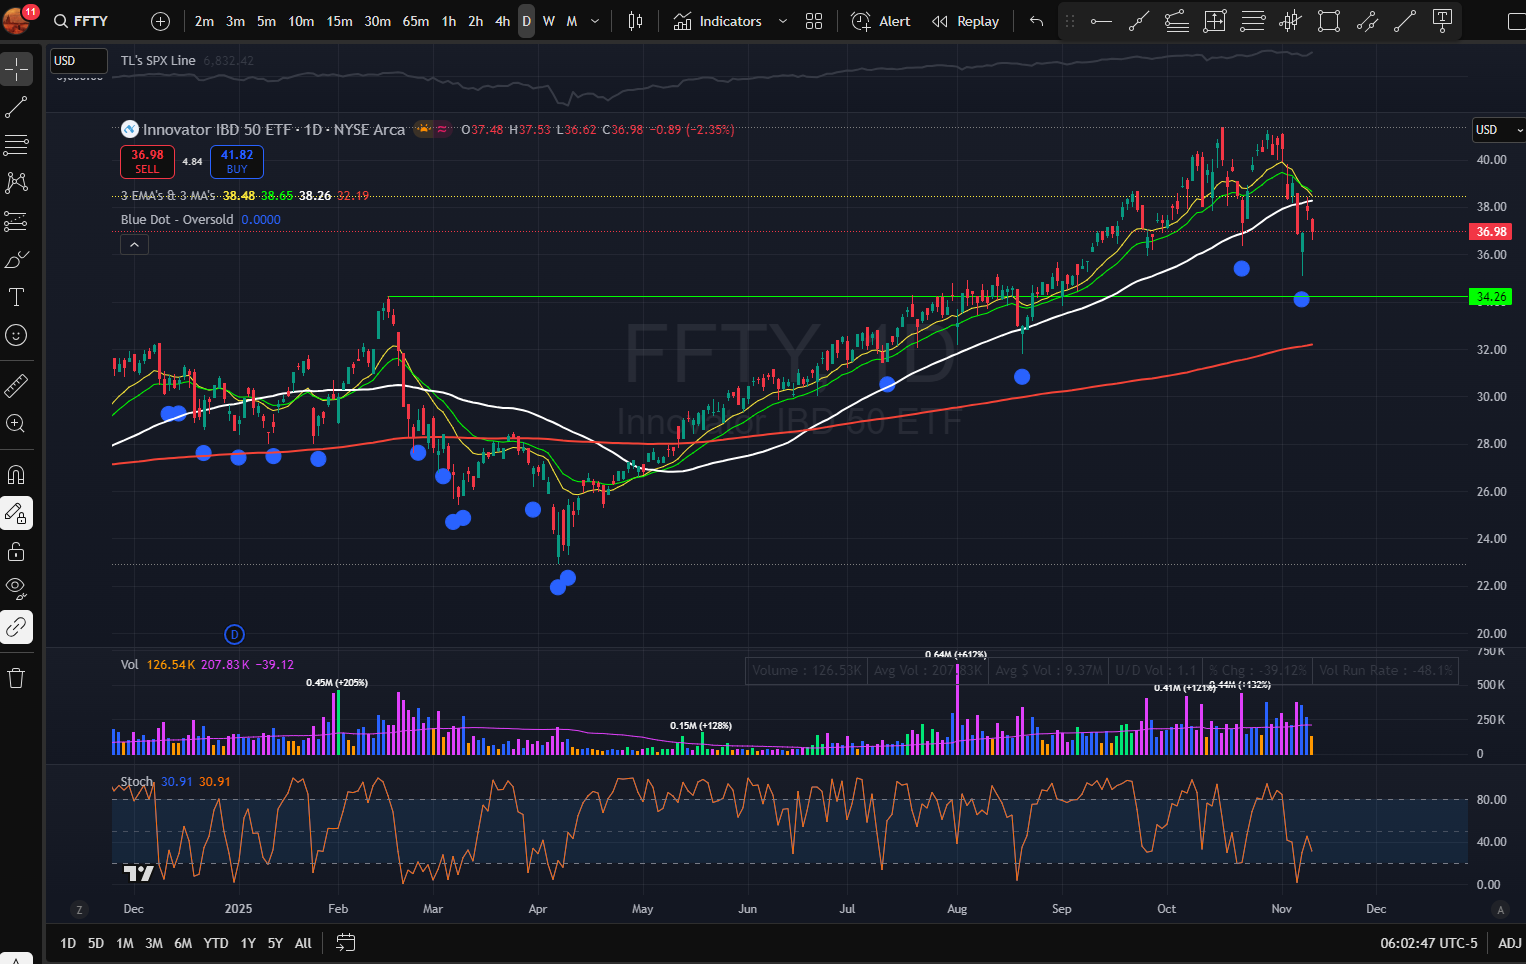
Task: Click the dividend D marker on time axis
Action: (234, 634)
